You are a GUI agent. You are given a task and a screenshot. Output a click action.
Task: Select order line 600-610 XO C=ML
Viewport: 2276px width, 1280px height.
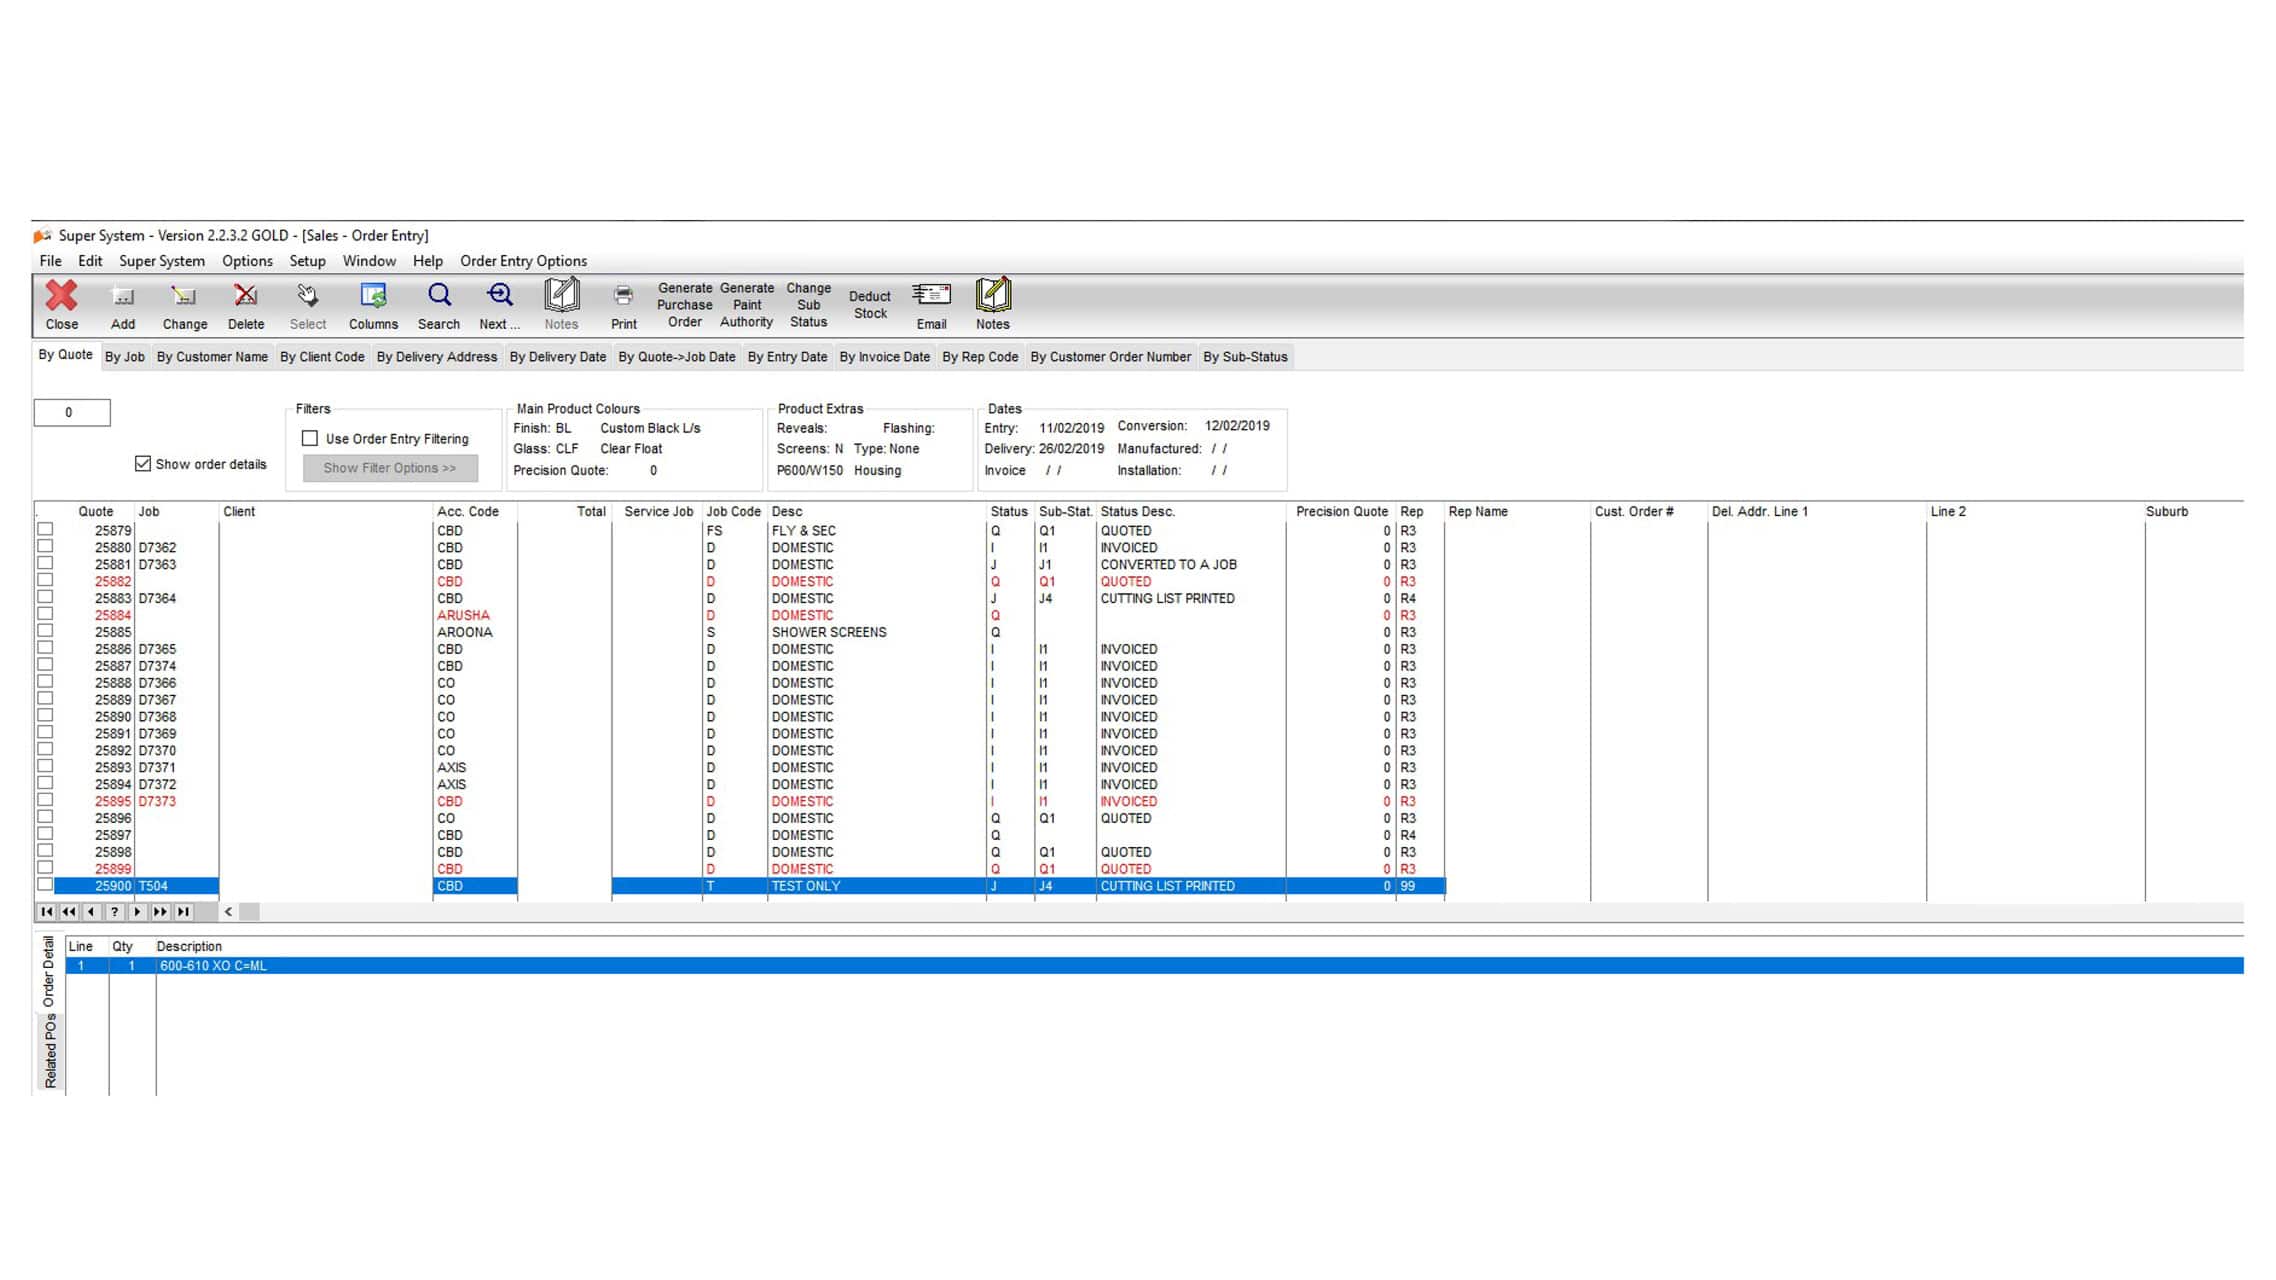tap(1154, 966)
